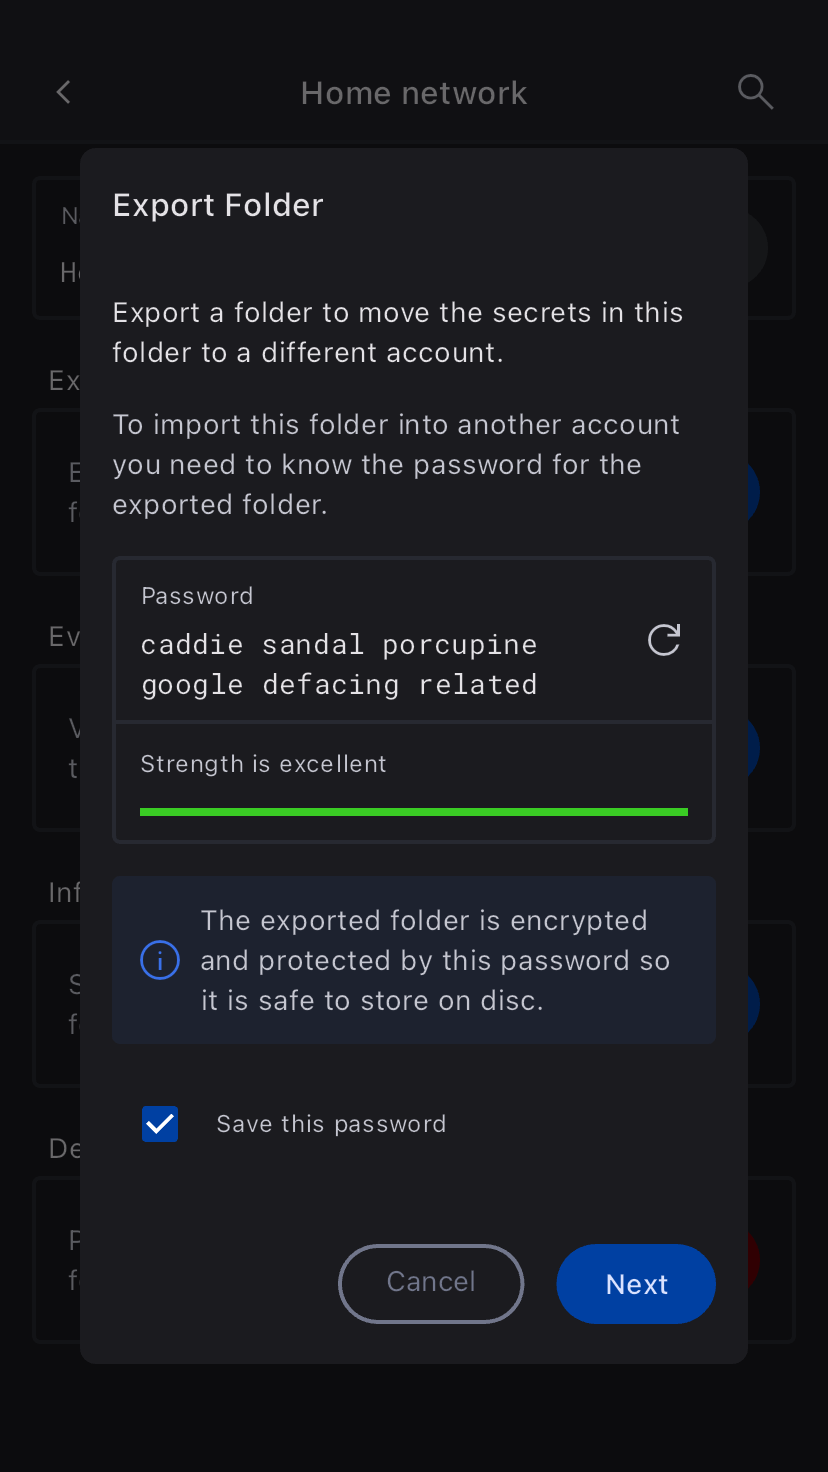Click the back arrow icon
The height and width of the screenshot is (1472, 828).
[64, 93]
